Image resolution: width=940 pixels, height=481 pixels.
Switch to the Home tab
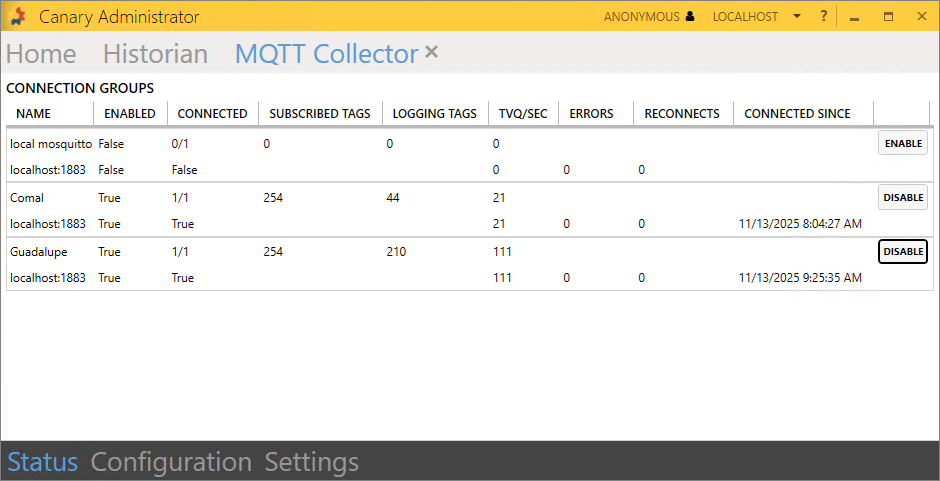41,54
